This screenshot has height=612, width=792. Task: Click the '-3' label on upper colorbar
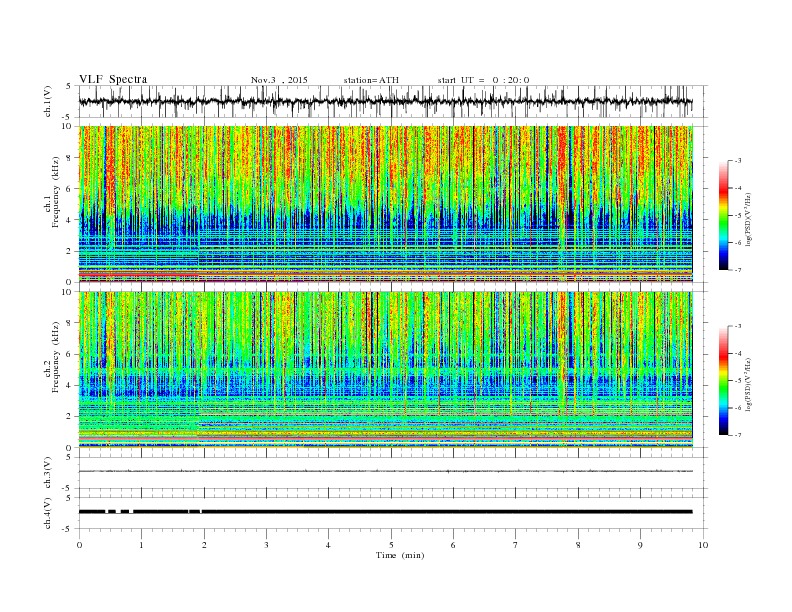[x=738, y=161]
